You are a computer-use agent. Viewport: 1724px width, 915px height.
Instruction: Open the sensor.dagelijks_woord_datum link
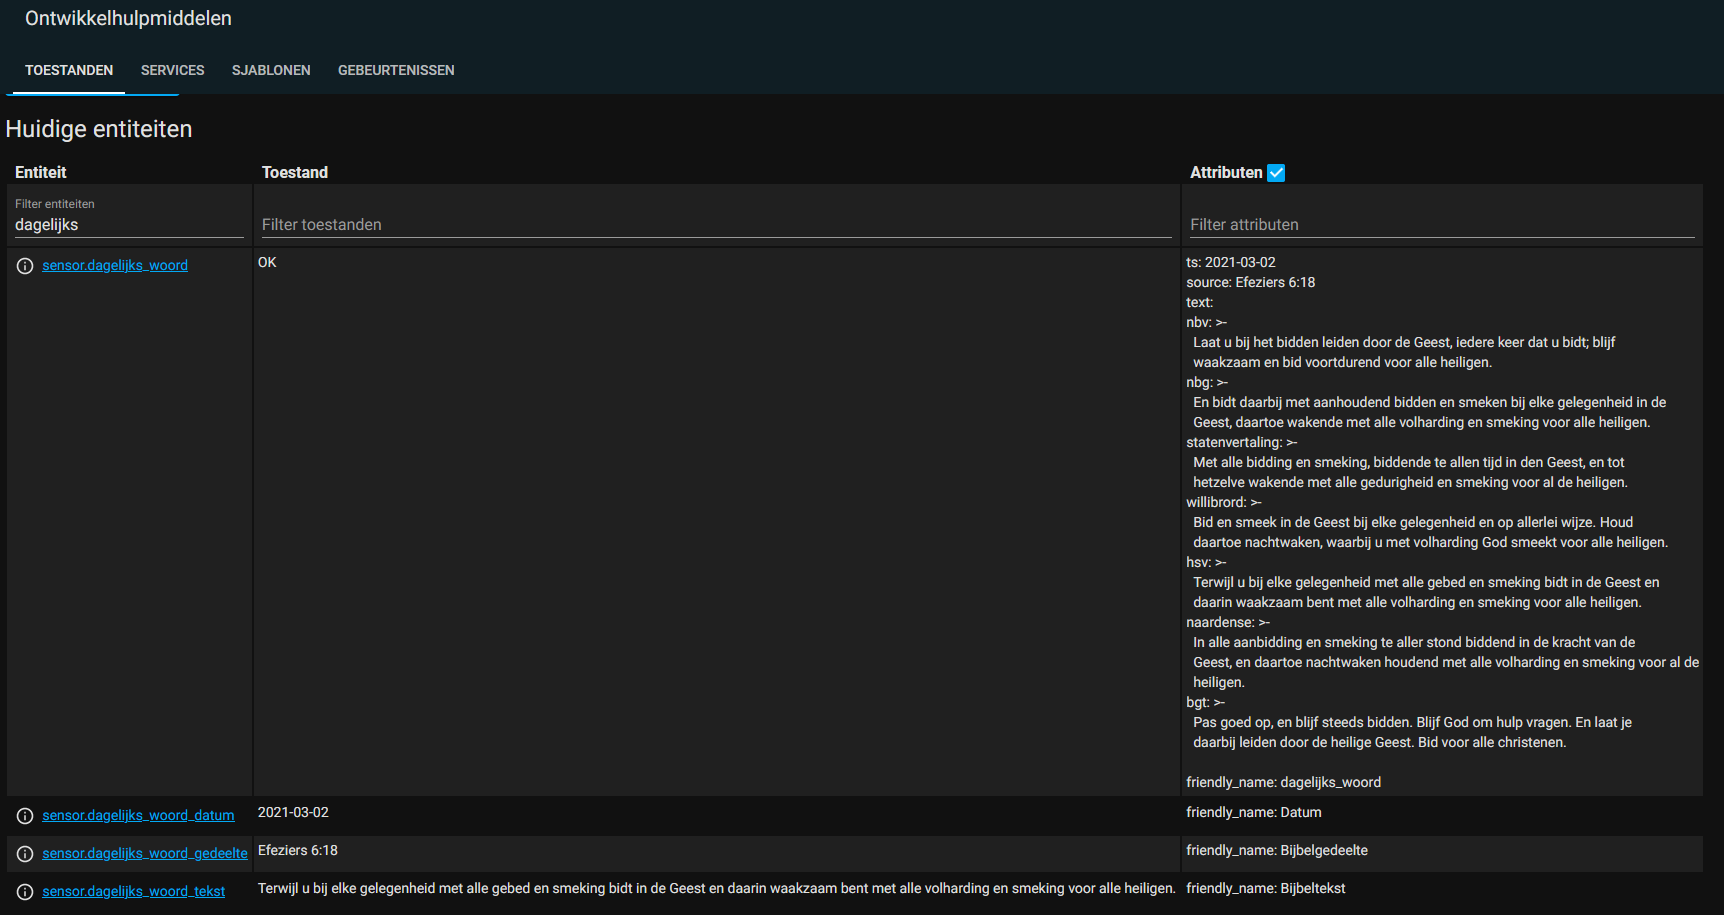138,816
